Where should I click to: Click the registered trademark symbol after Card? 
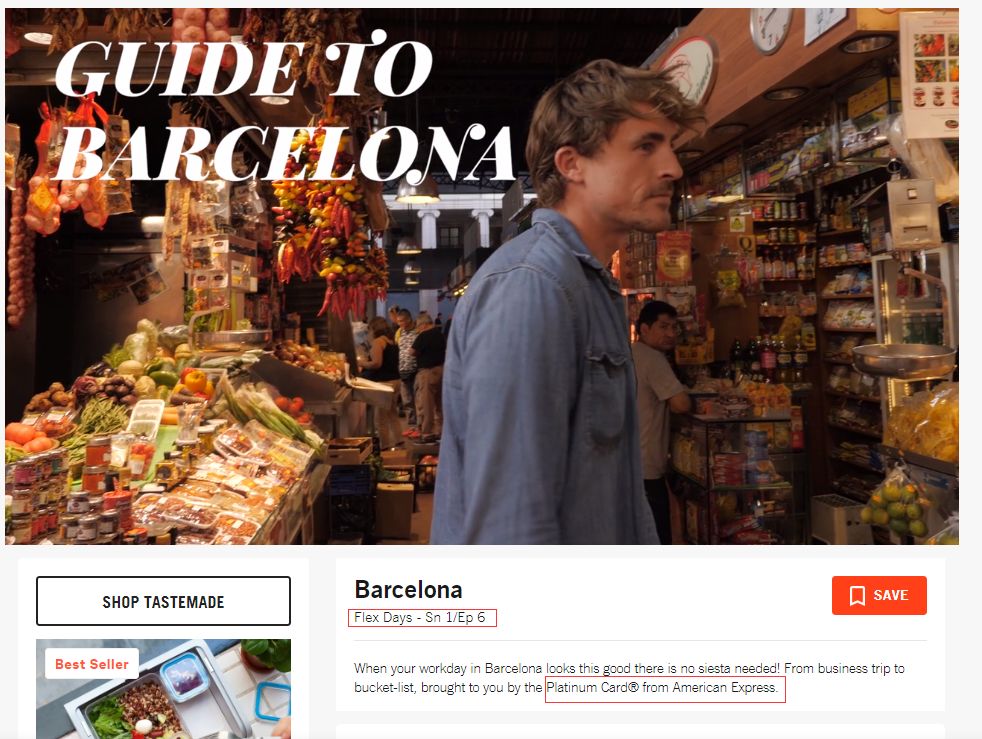634,687
